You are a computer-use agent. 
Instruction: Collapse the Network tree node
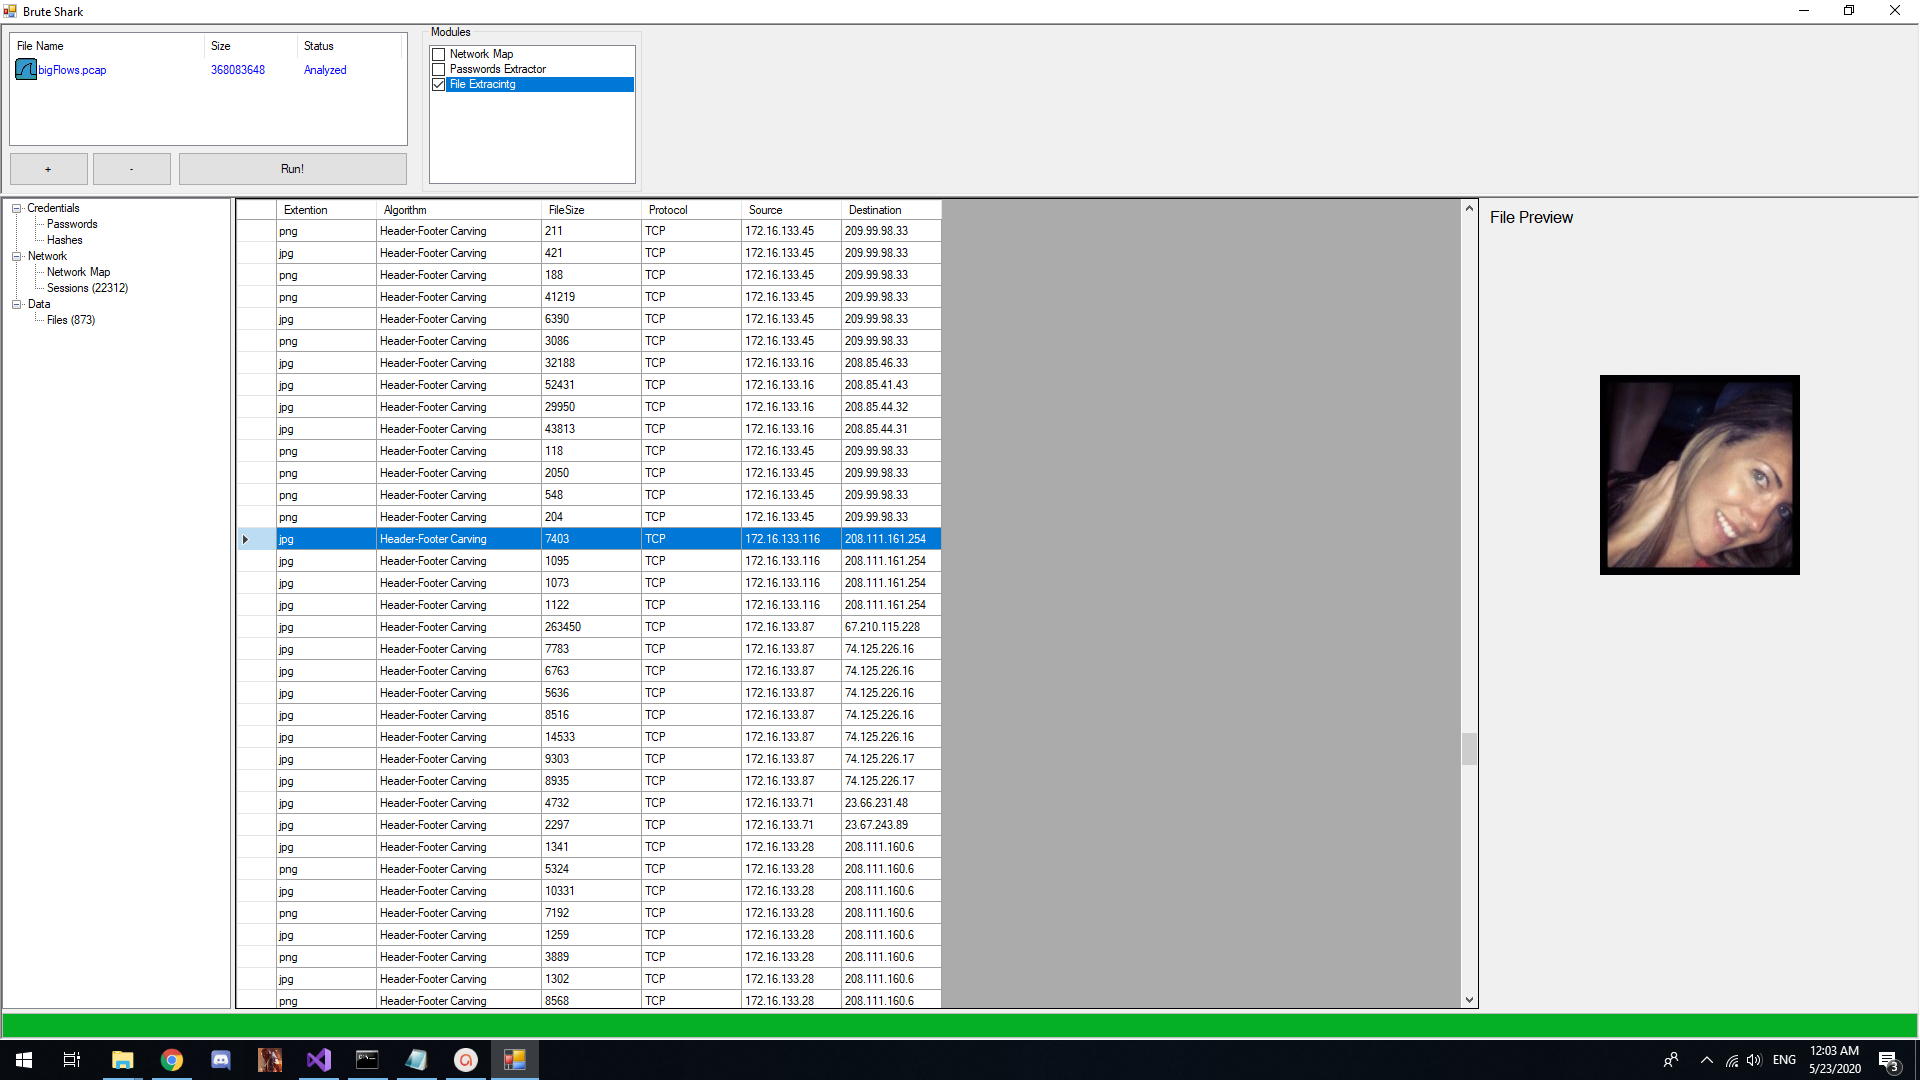tap(17, 256)
